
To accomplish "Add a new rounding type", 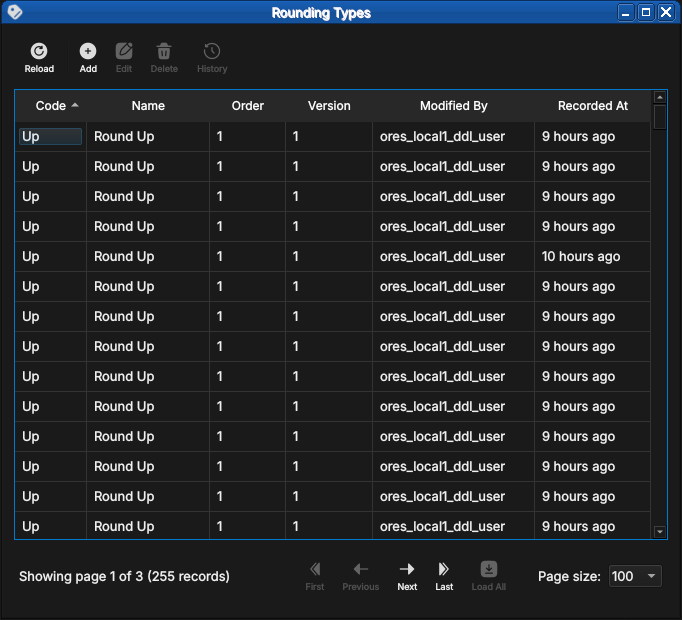I will coord(88,58).
